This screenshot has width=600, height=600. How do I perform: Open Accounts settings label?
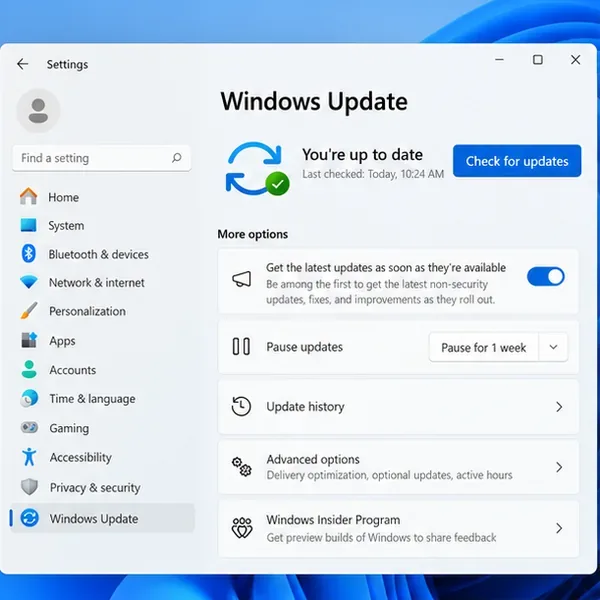[73, 370]
